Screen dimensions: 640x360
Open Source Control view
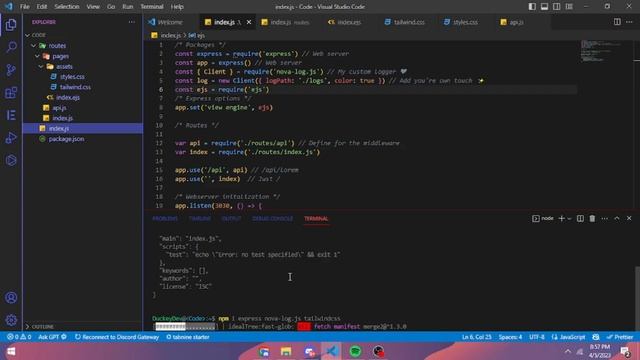pyautogui.click(x=11, y=70)
